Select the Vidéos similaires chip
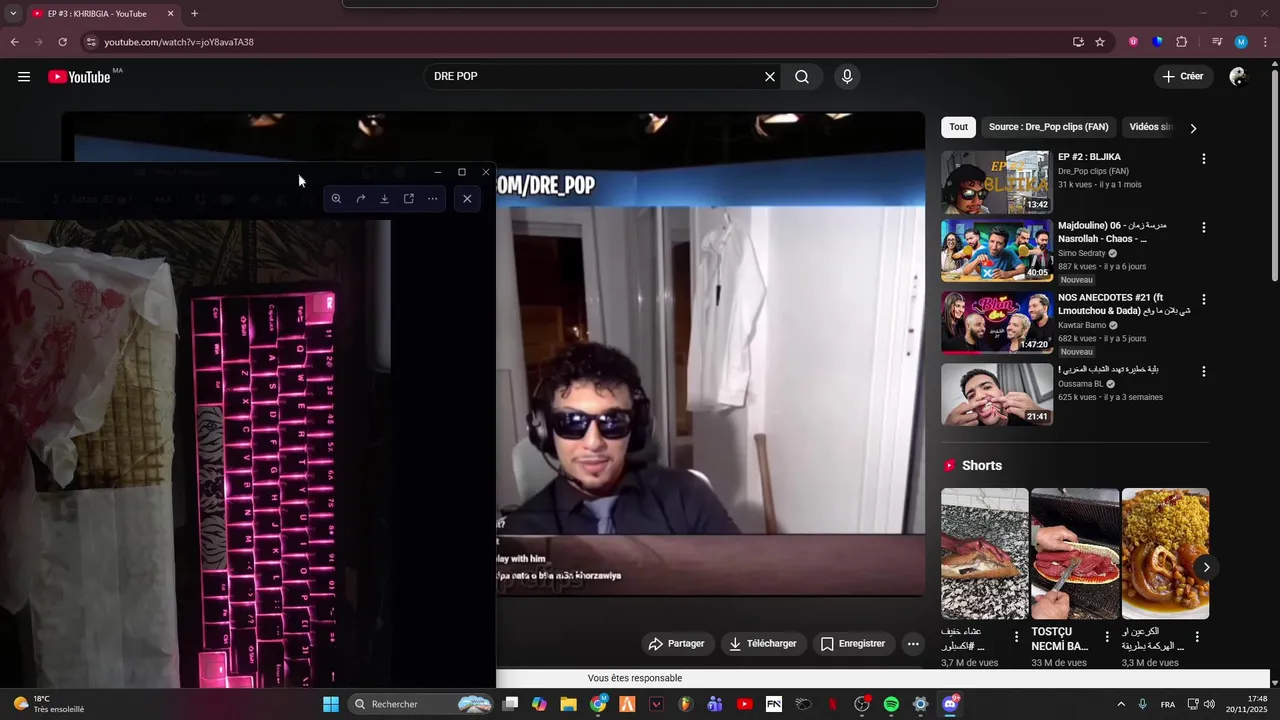 1150,127
